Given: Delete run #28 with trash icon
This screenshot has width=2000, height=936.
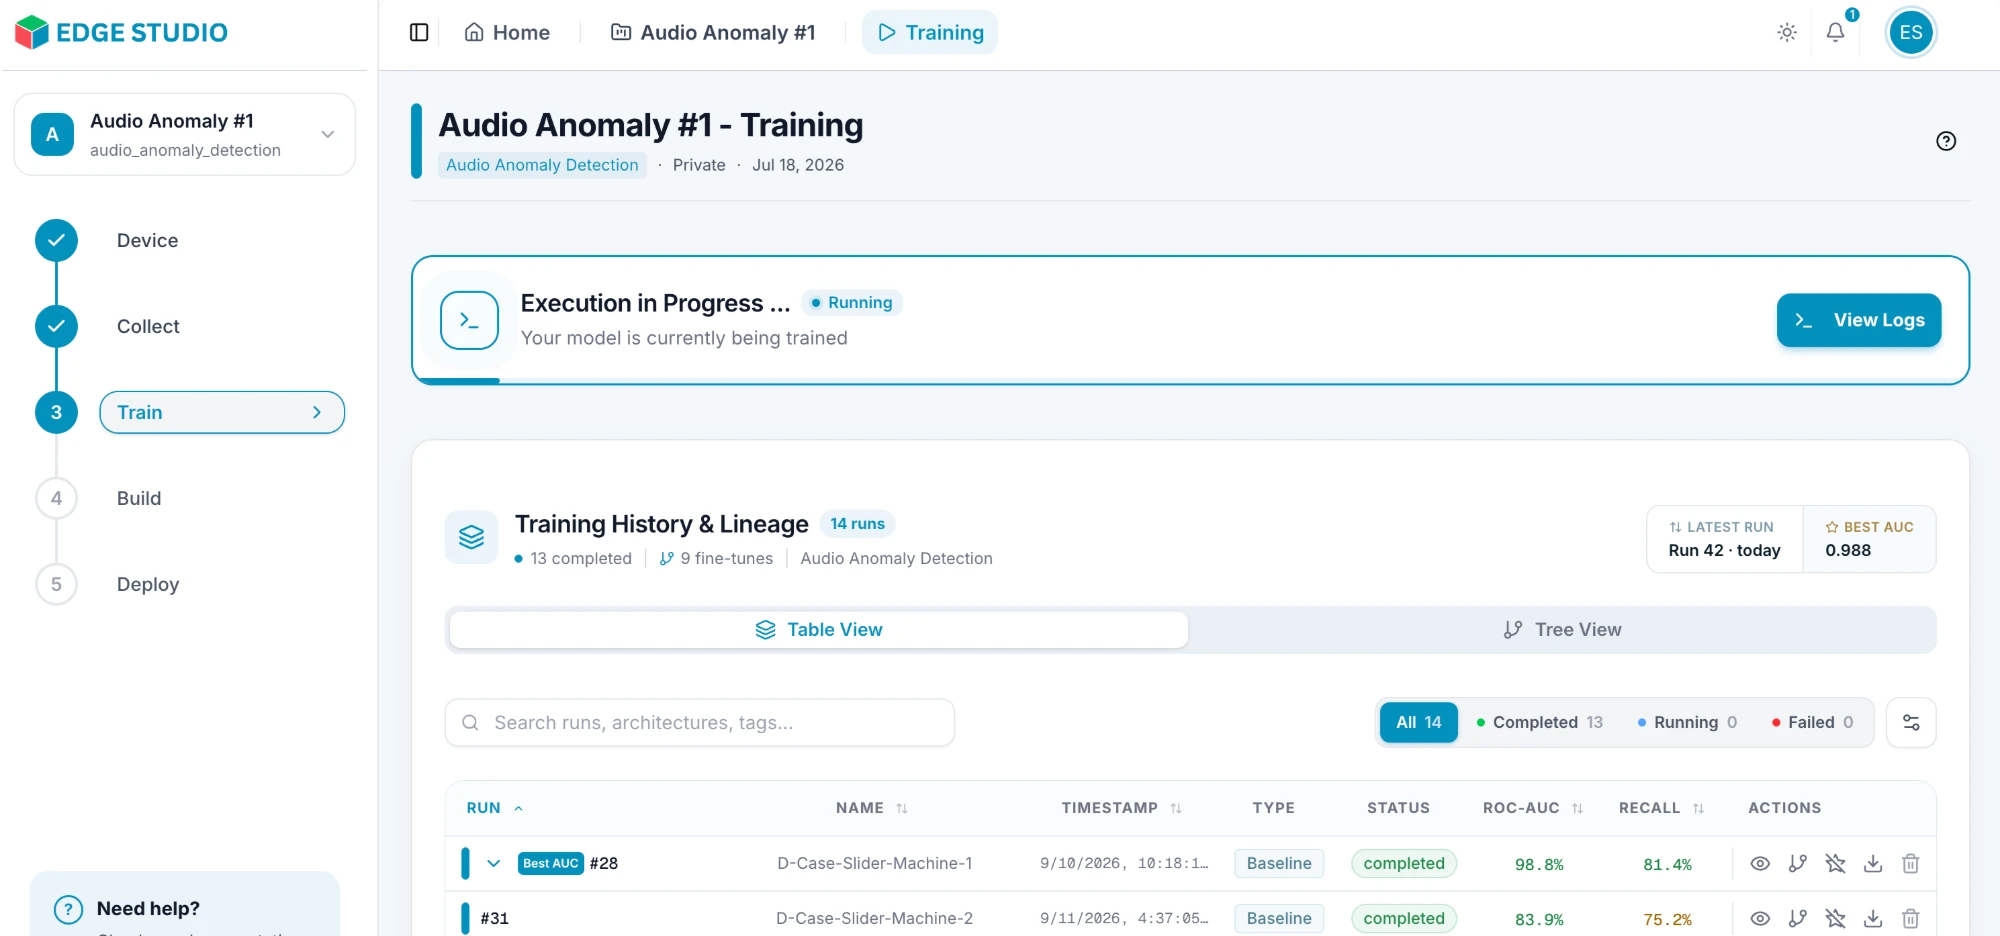Looking at the screenshot, I should (x=1910, y=863).
